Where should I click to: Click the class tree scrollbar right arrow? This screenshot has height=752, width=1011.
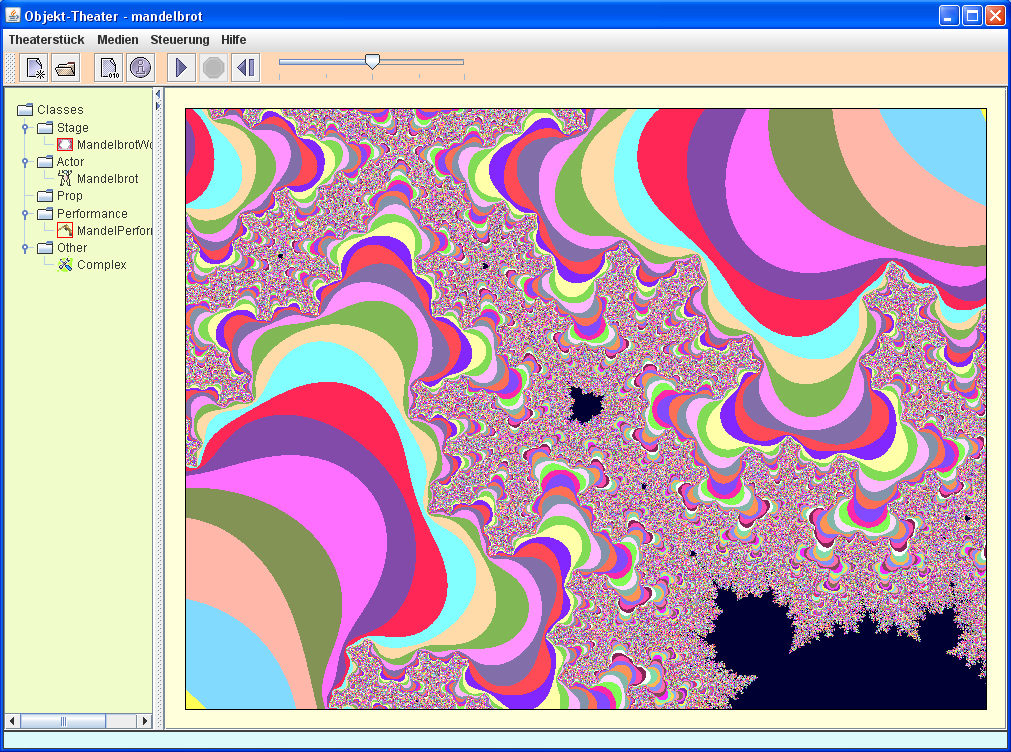pyautogui.click(x=145, y=721)
